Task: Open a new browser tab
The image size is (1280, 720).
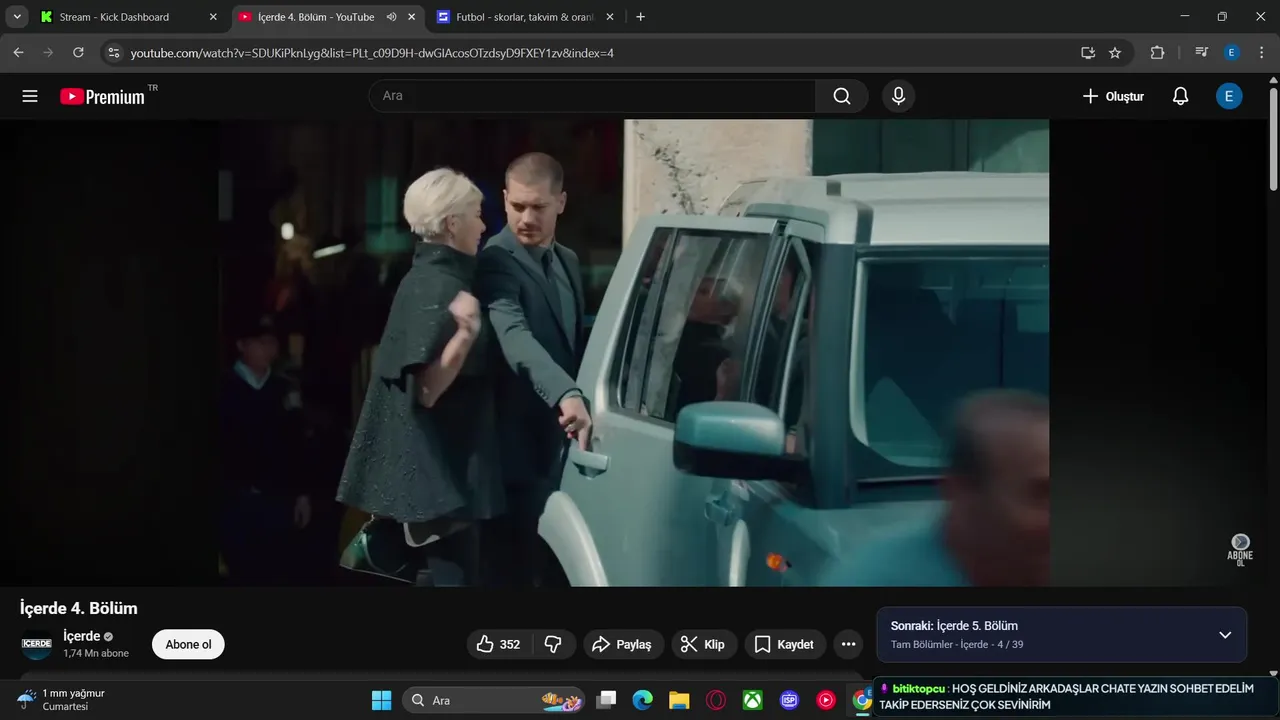Action: [640, 17]
